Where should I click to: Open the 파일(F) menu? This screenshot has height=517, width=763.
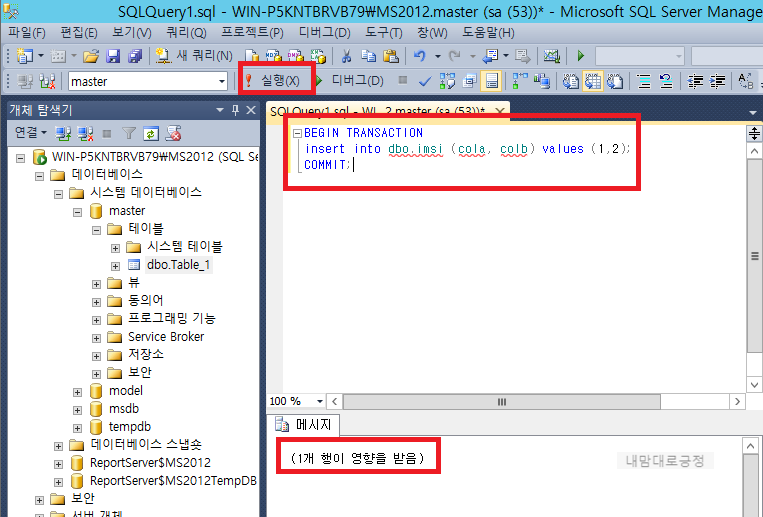coord(26,33)
